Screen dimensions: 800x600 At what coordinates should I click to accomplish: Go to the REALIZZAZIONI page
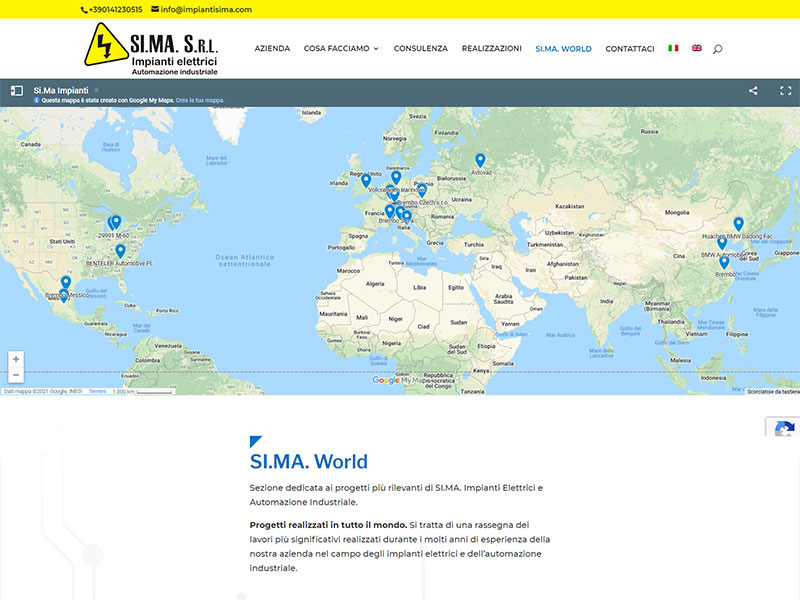point(491,48)
